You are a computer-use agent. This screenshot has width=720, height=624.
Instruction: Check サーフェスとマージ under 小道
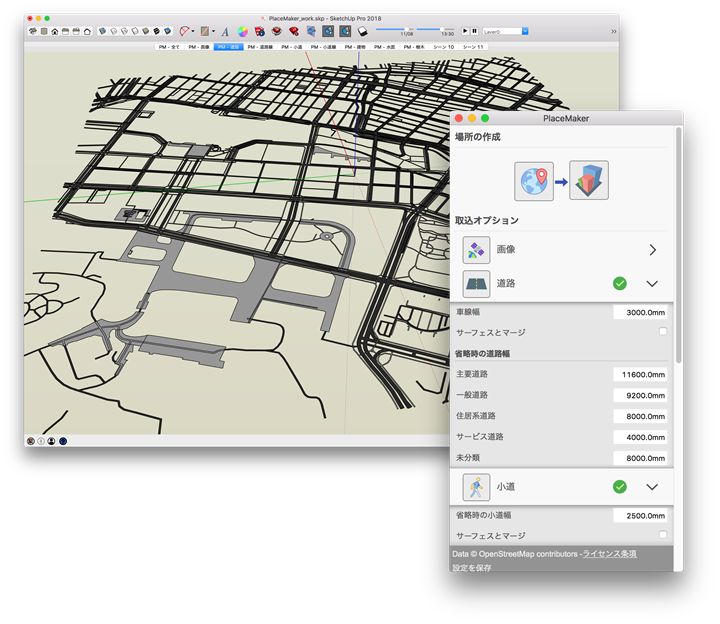click(663, 534)
